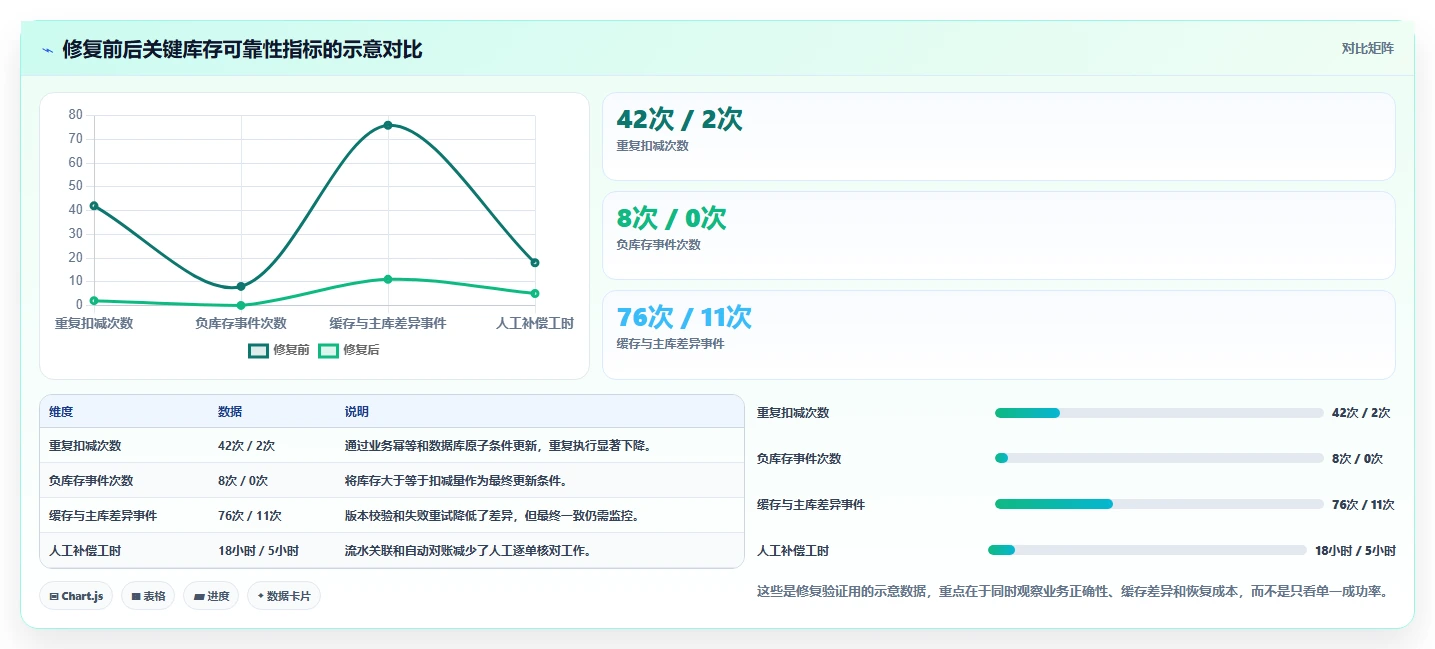This screenshot has height=649, width=1435.
Task: Click table value 42次 / 2次
Action: pyautogui.click(x=246, y=446)
